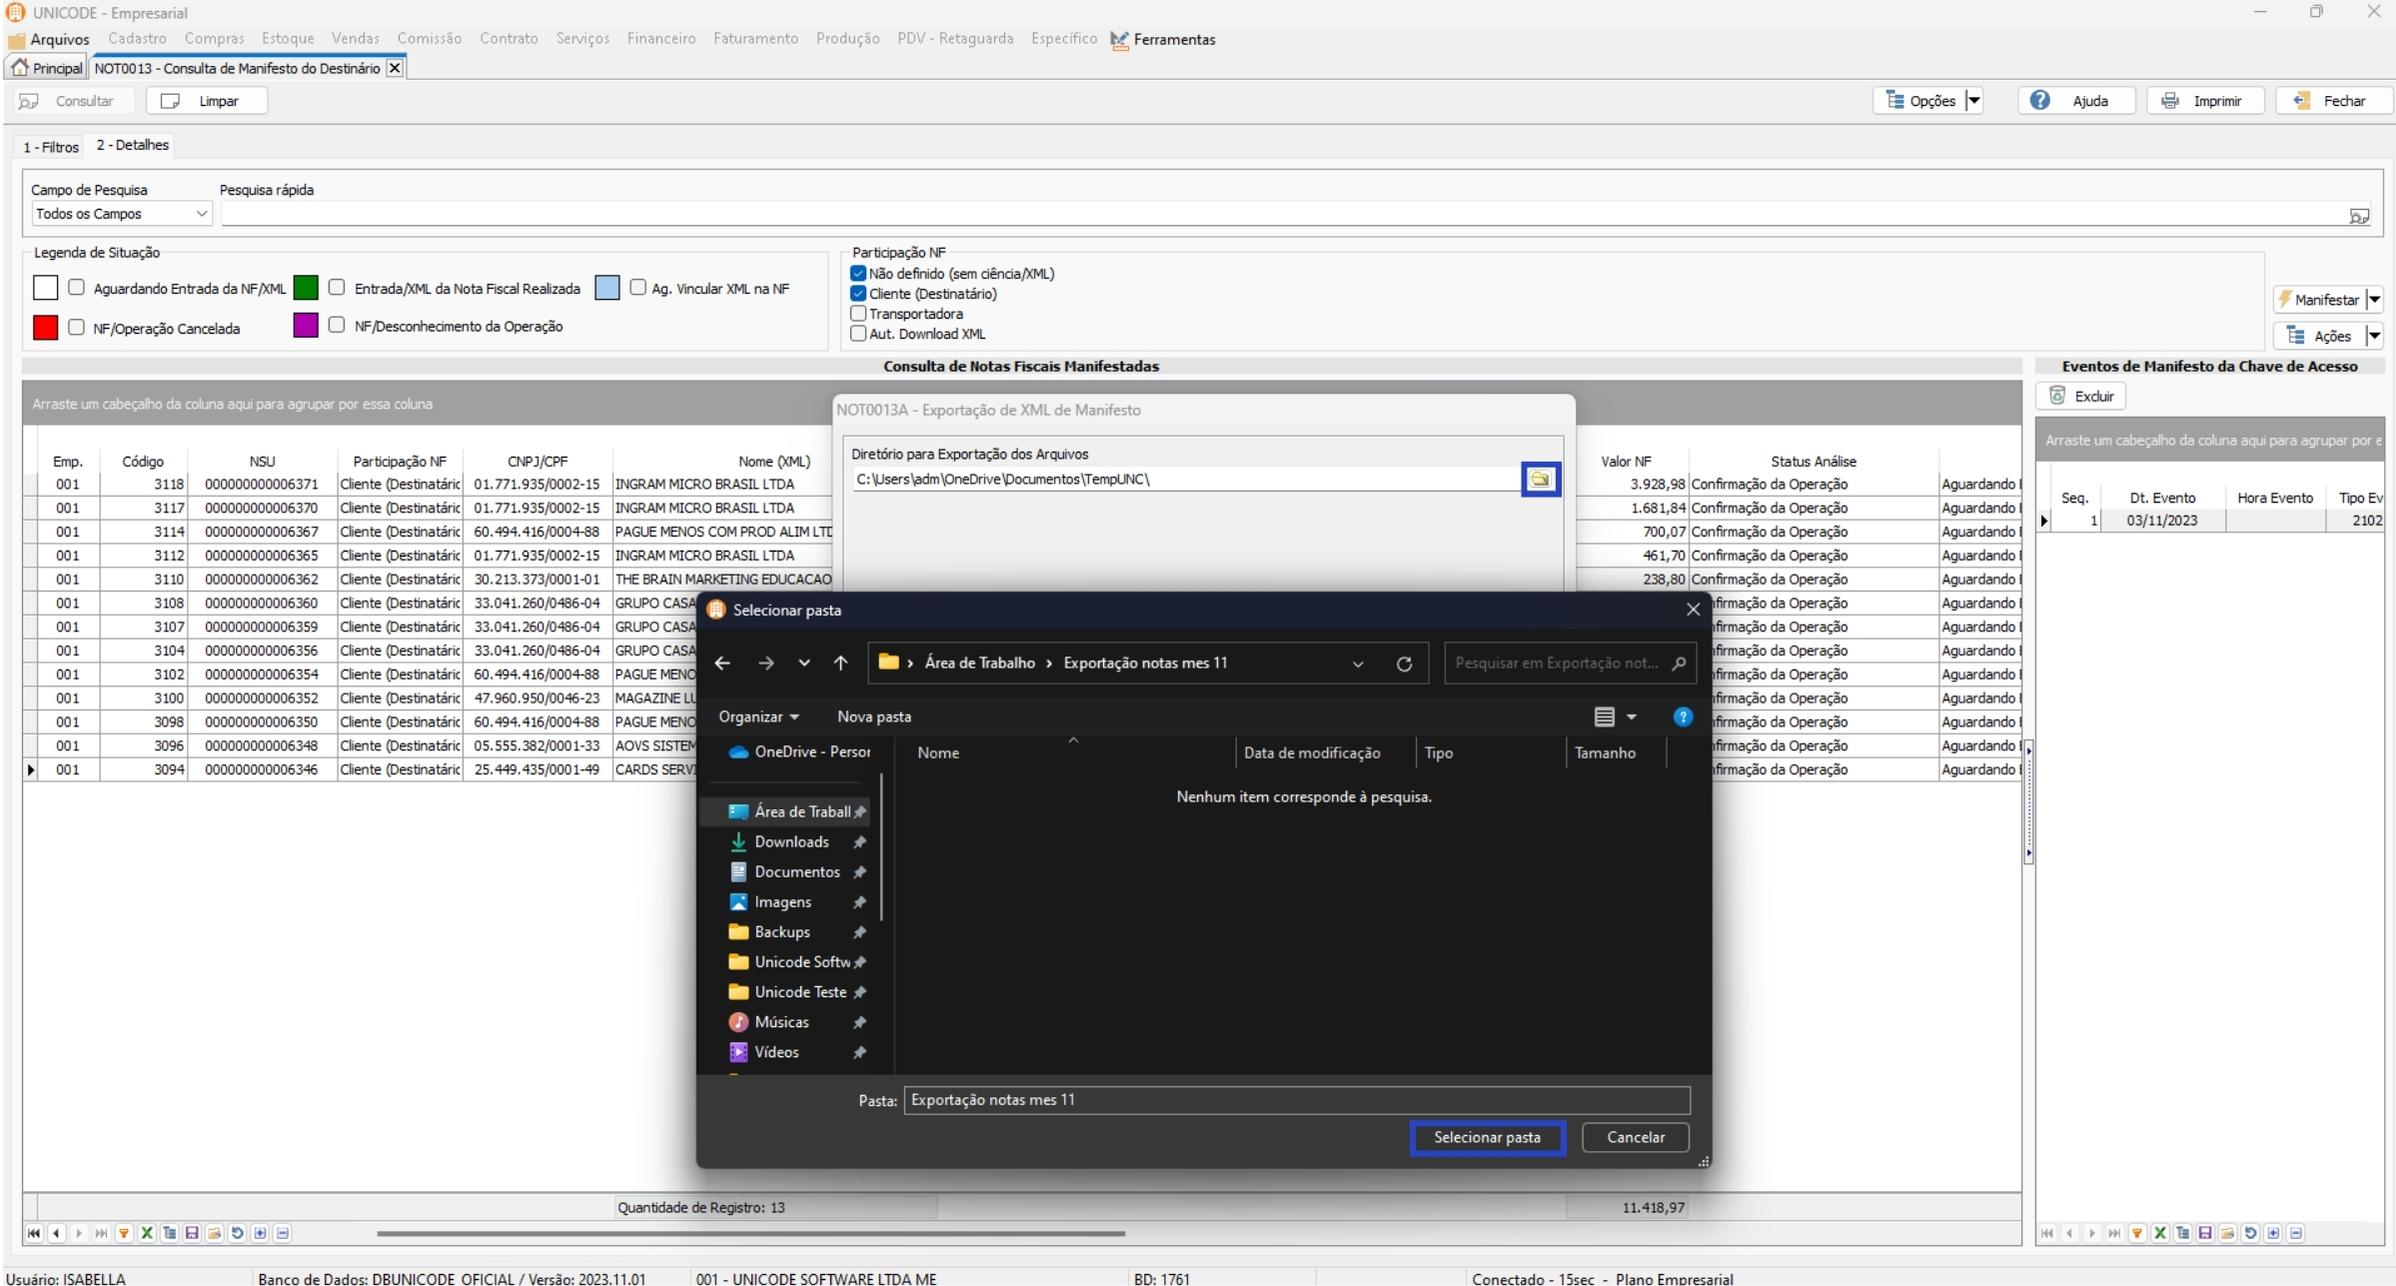Click the Selecionar pasta button
The image size is (2396, 1286).
point(1486,1137)
